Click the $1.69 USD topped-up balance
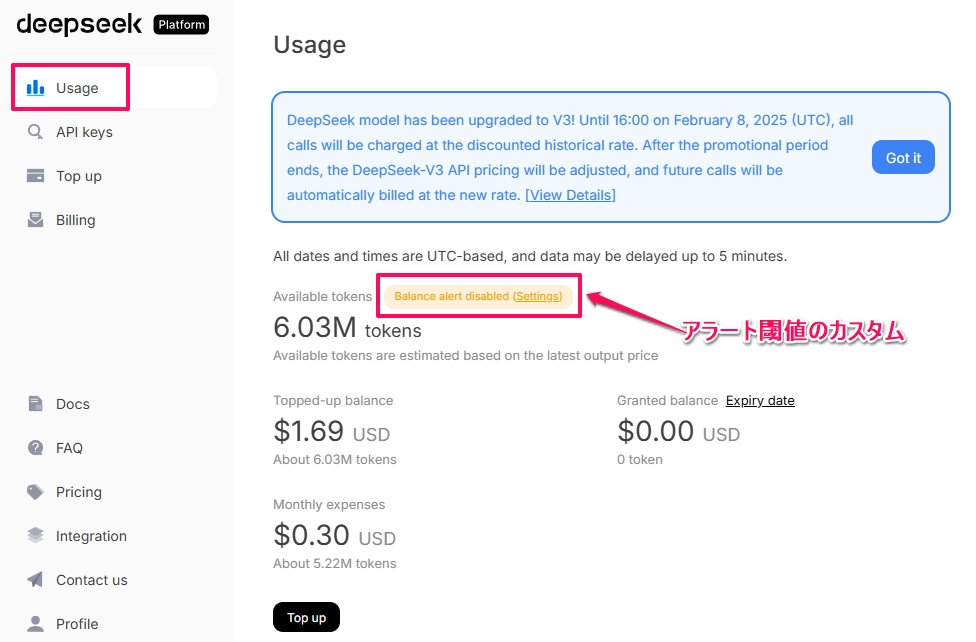Image resolution: width=976 pixels, height=642 pixels. pos(332,432)
